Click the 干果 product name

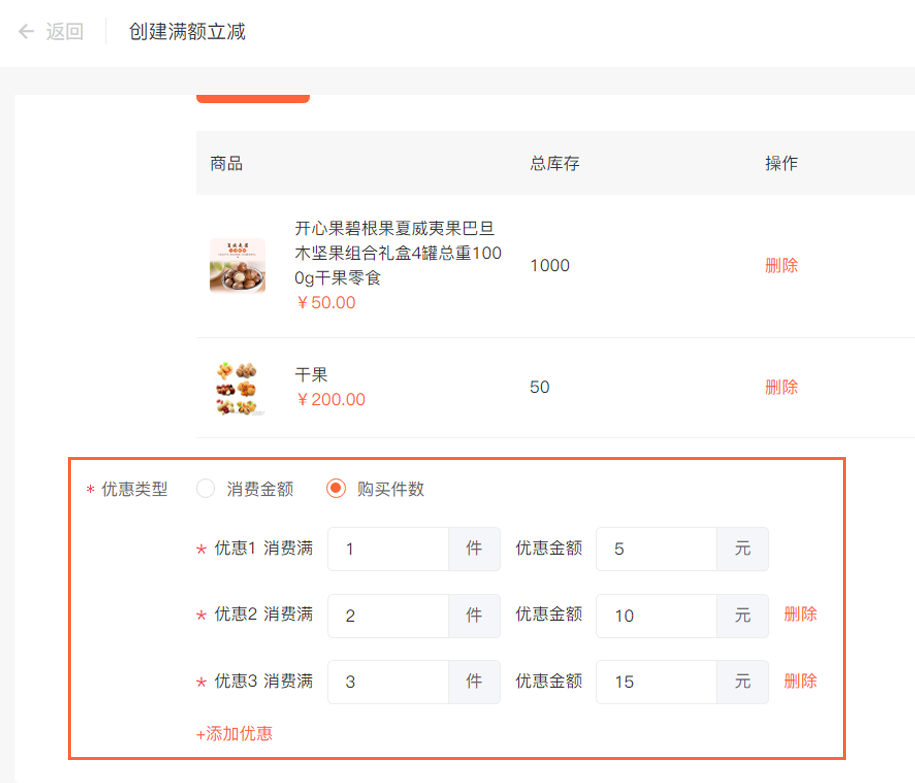coord(311,375)
